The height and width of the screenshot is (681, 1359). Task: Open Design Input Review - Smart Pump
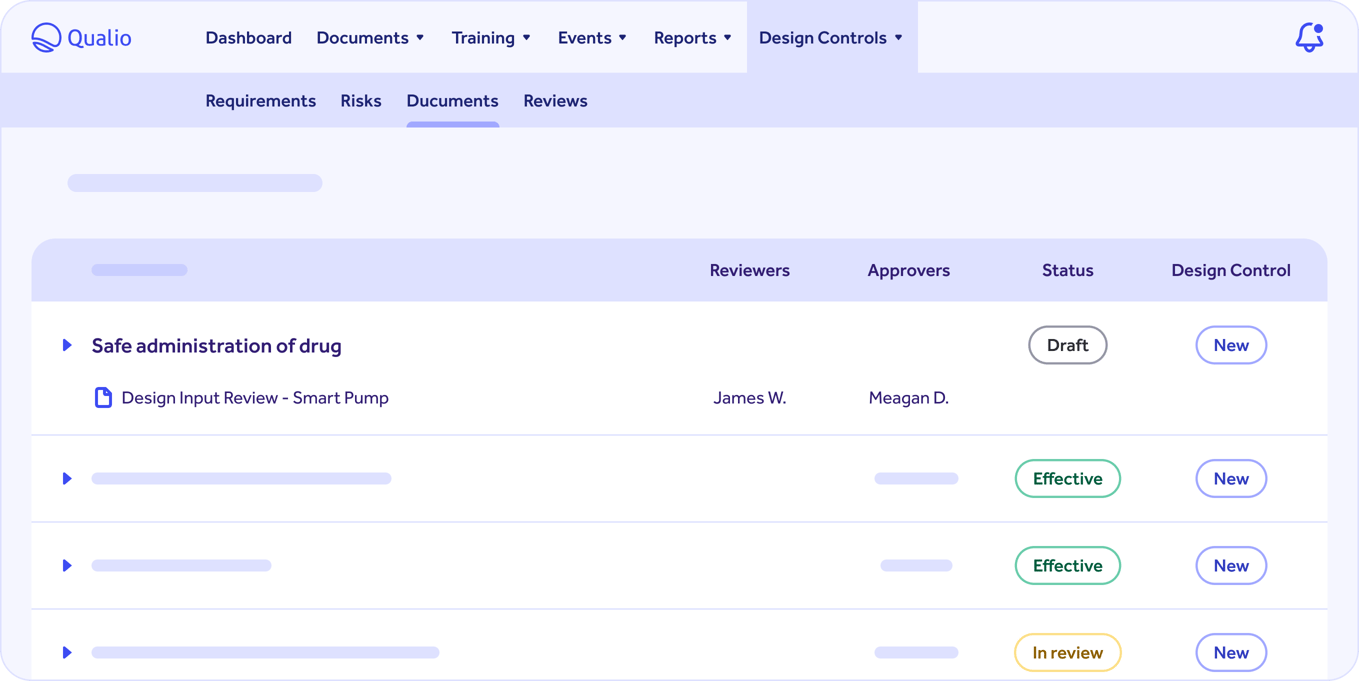coord(255,397)
